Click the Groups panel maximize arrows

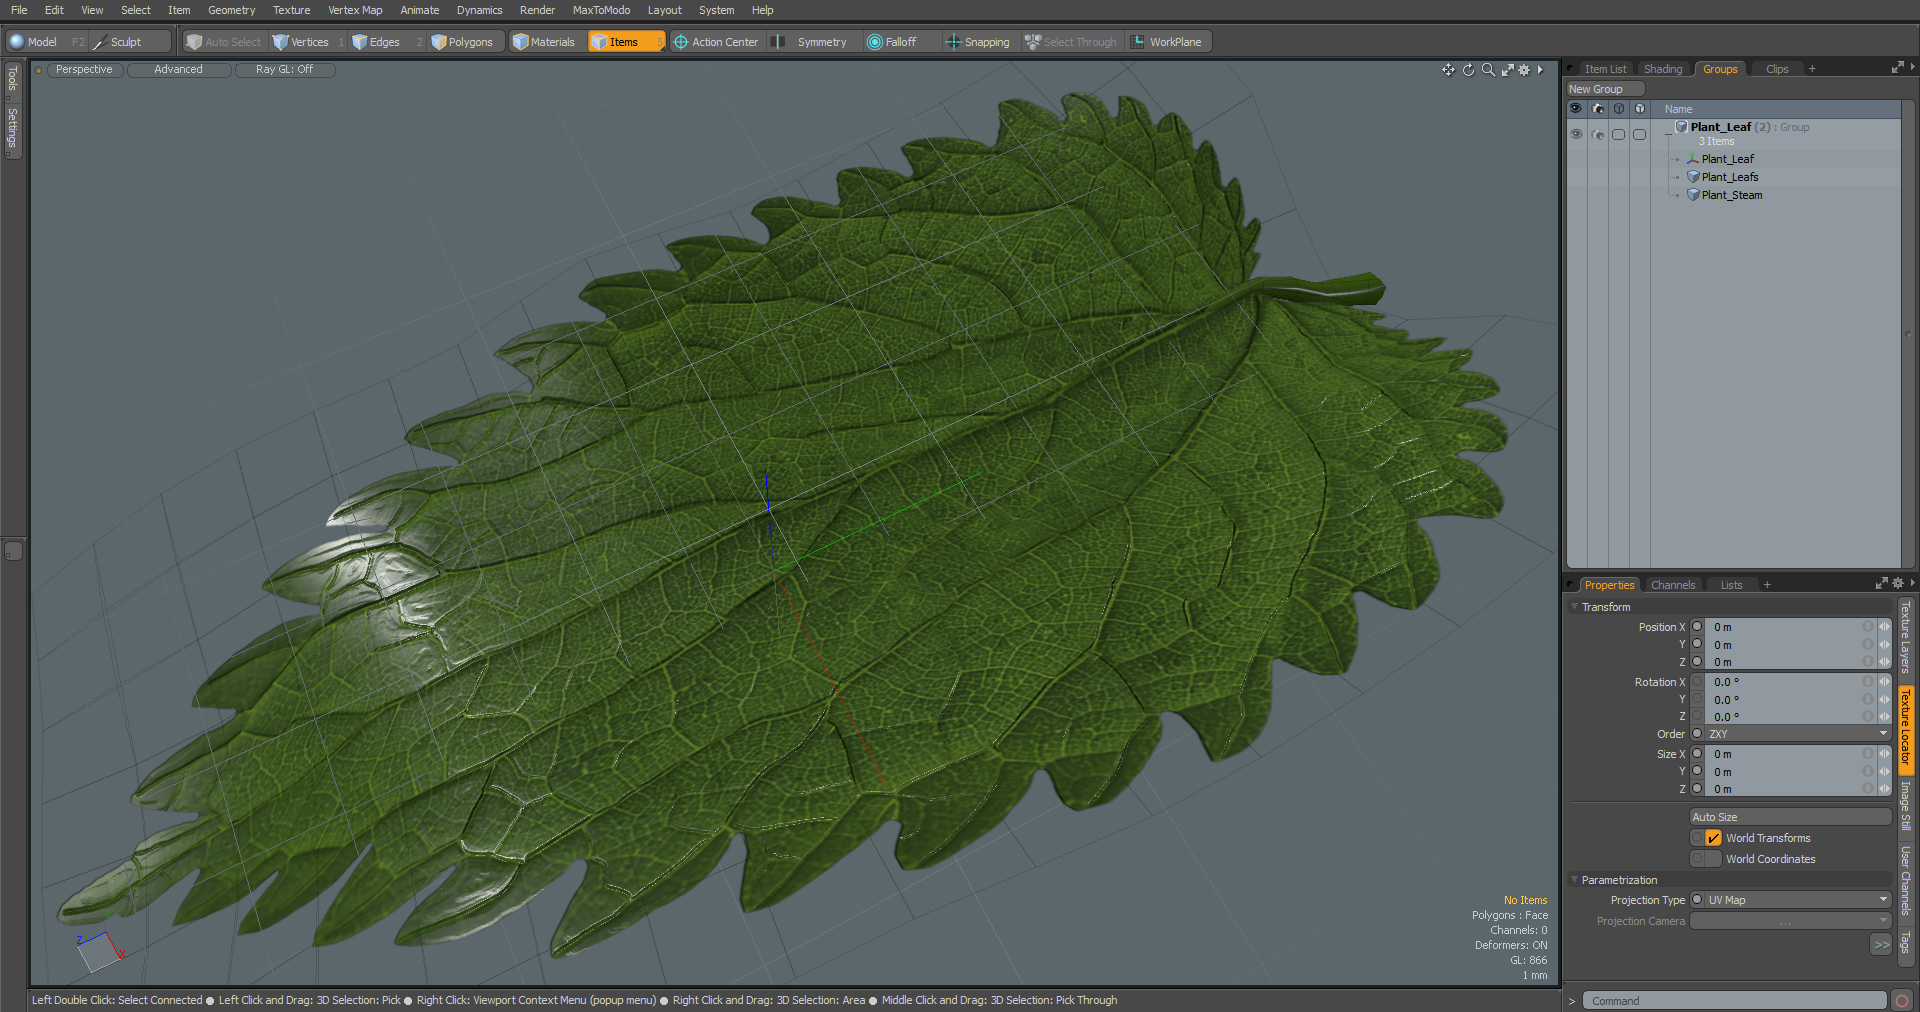click(1897, 67)
